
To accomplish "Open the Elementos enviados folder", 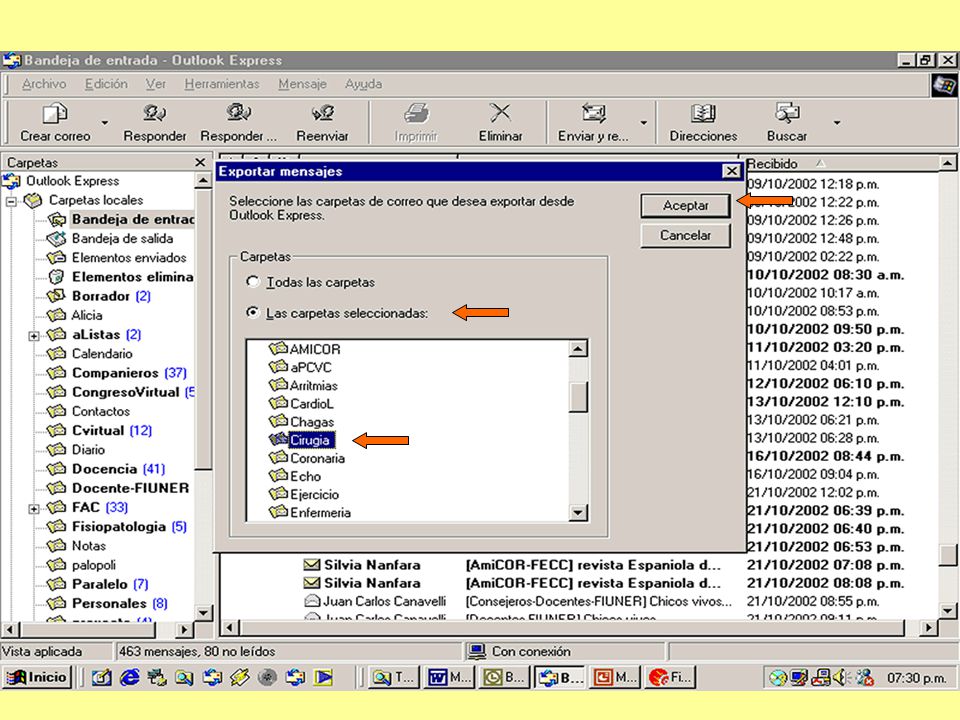I will click(x=129, y=257).
